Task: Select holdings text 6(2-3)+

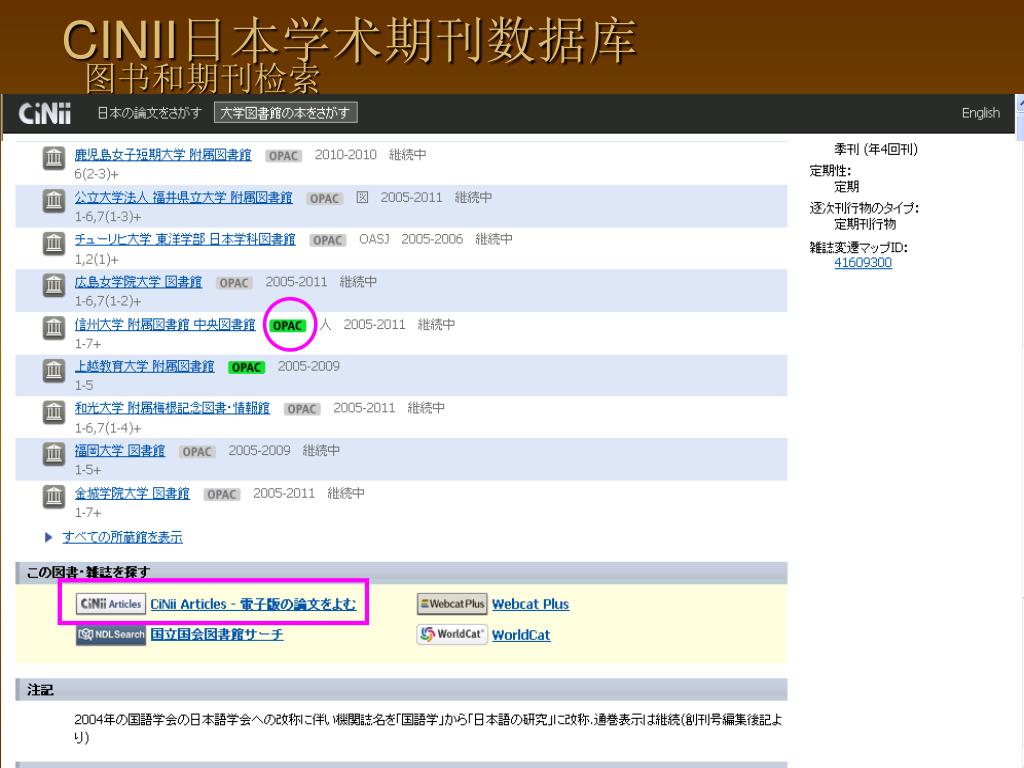Action: (x=96, y=174)
